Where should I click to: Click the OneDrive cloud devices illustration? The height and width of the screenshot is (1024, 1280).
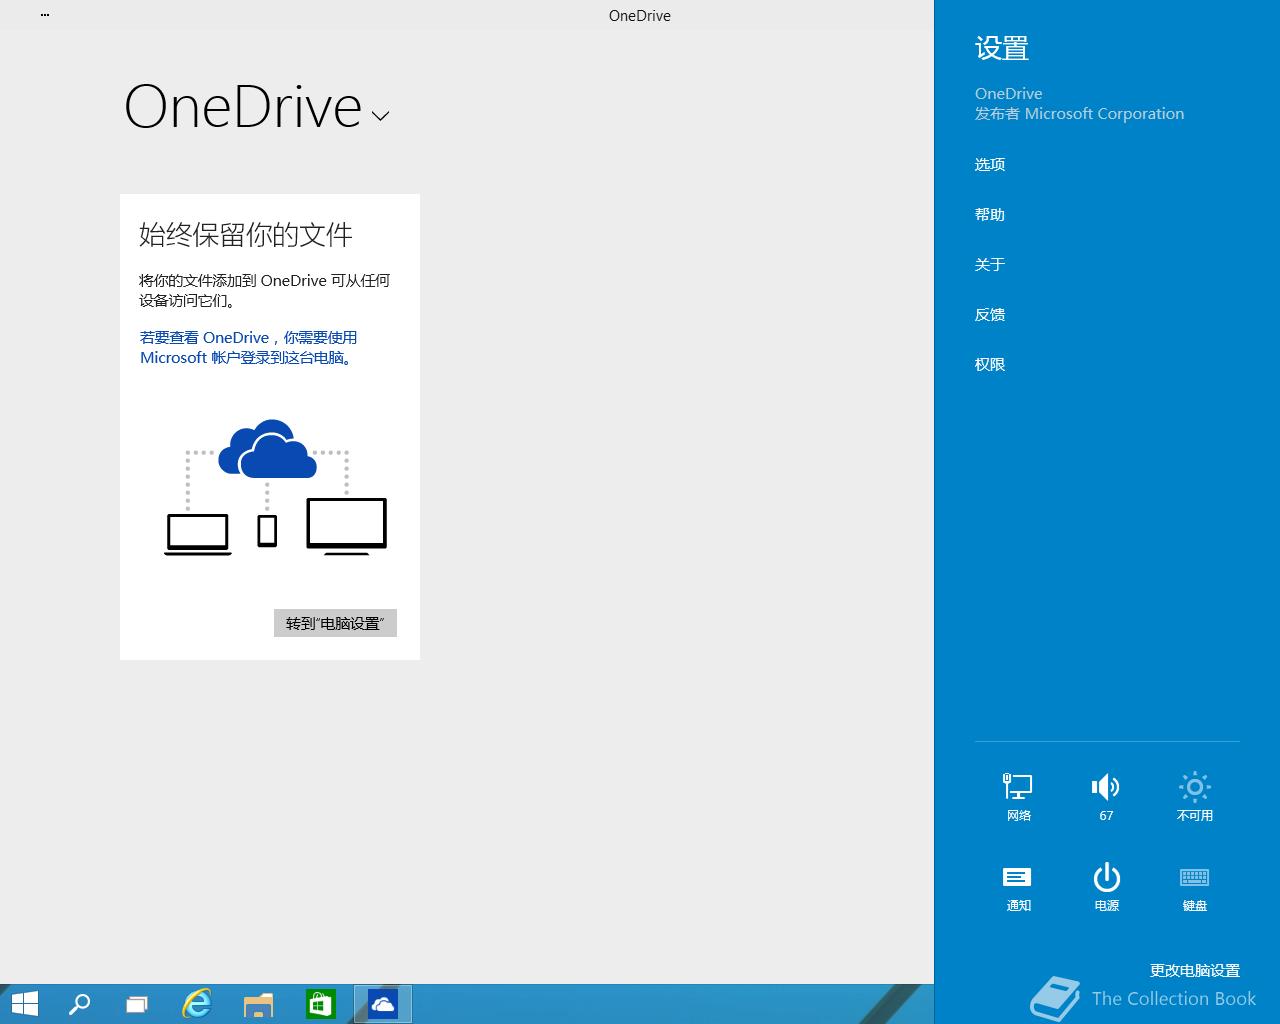coord(276,488)
